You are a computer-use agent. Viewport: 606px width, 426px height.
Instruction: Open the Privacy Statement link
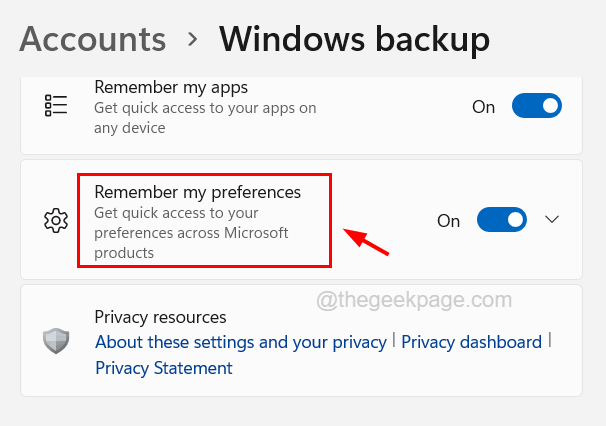tap(163, 368)
